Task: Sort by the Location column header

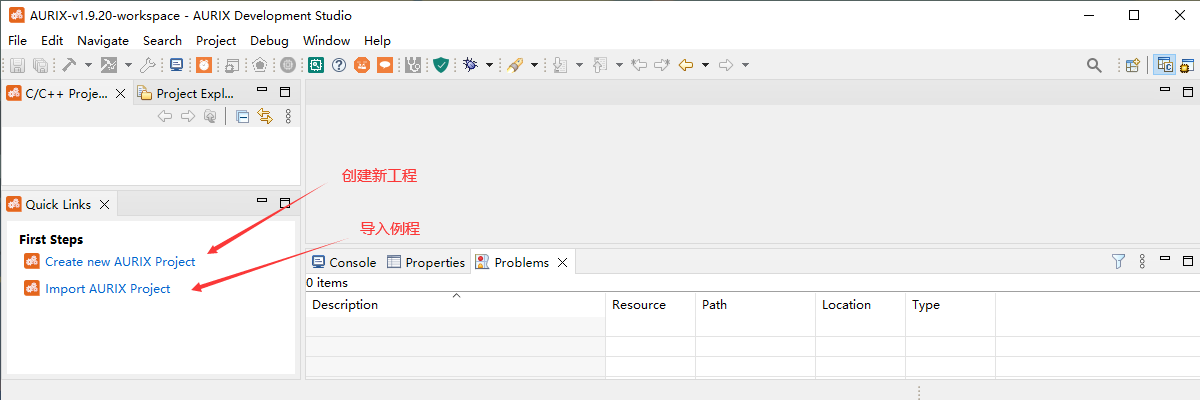Action: click(x=860, y=304)
